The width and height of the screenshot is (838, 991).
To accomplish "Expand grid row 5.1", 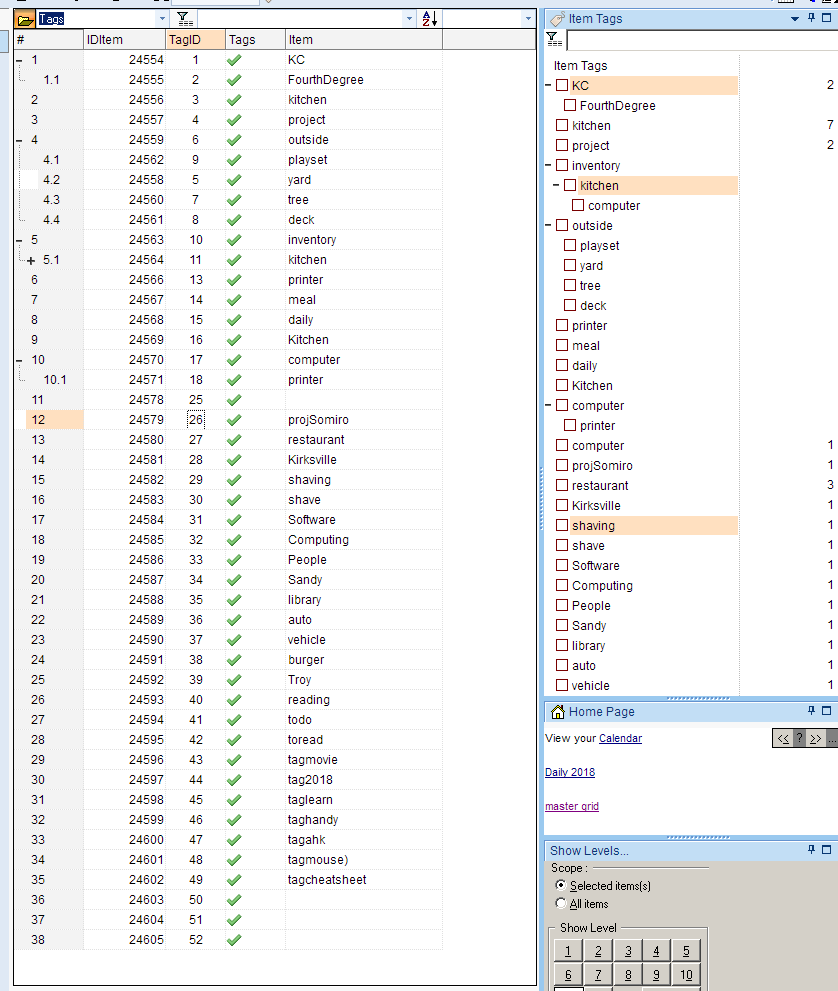I will tap(31, 260).
